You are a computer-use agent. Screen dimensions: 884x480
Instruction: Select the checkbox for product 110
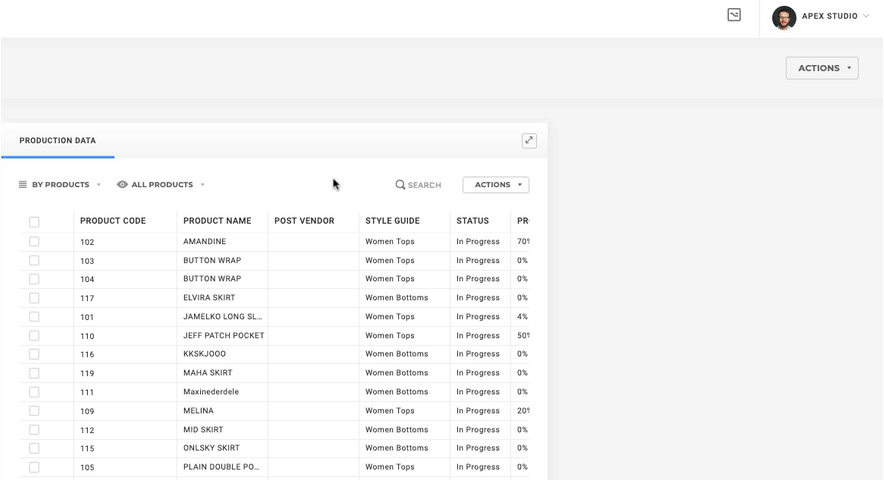click(34, 336)
